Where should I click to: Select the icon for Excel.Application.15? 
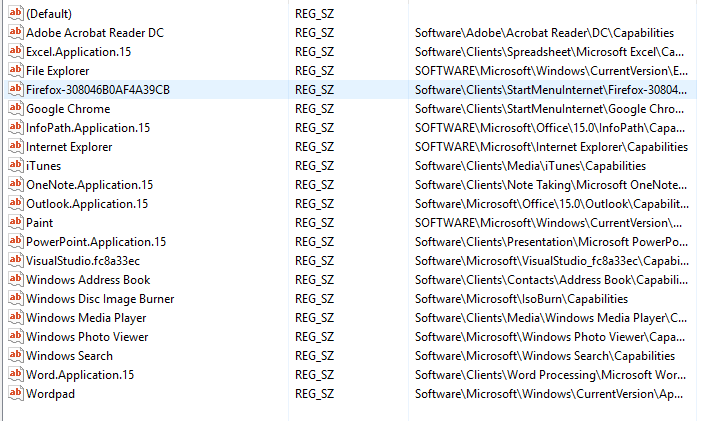(x=15, y=51)
